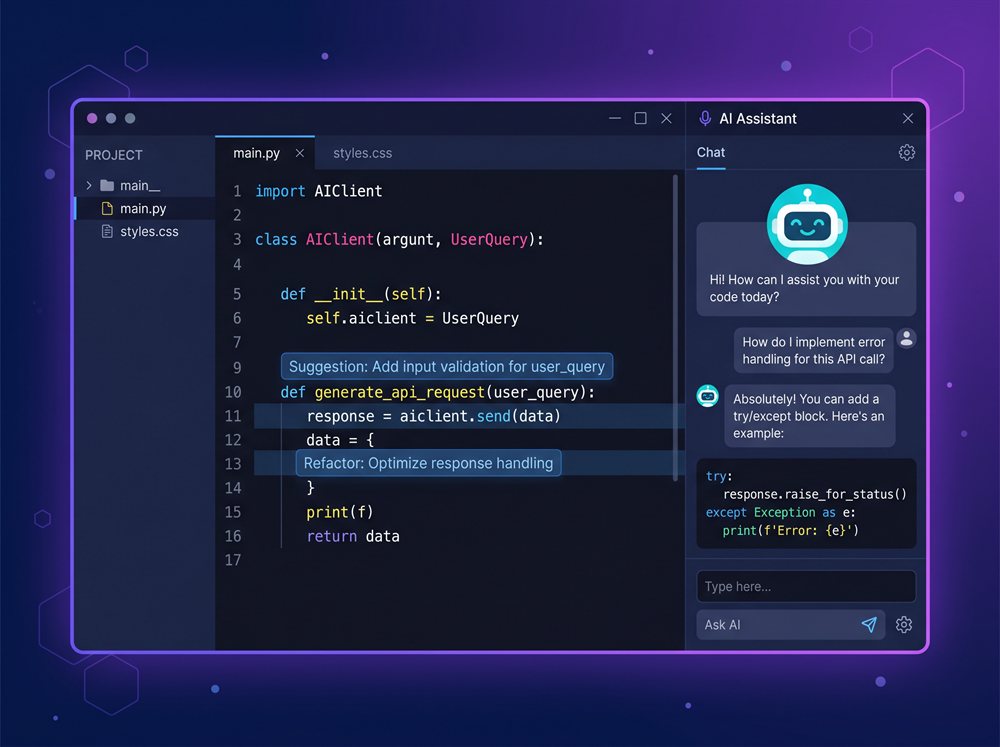Click line number 11 in the gutter

coord(233,417)
